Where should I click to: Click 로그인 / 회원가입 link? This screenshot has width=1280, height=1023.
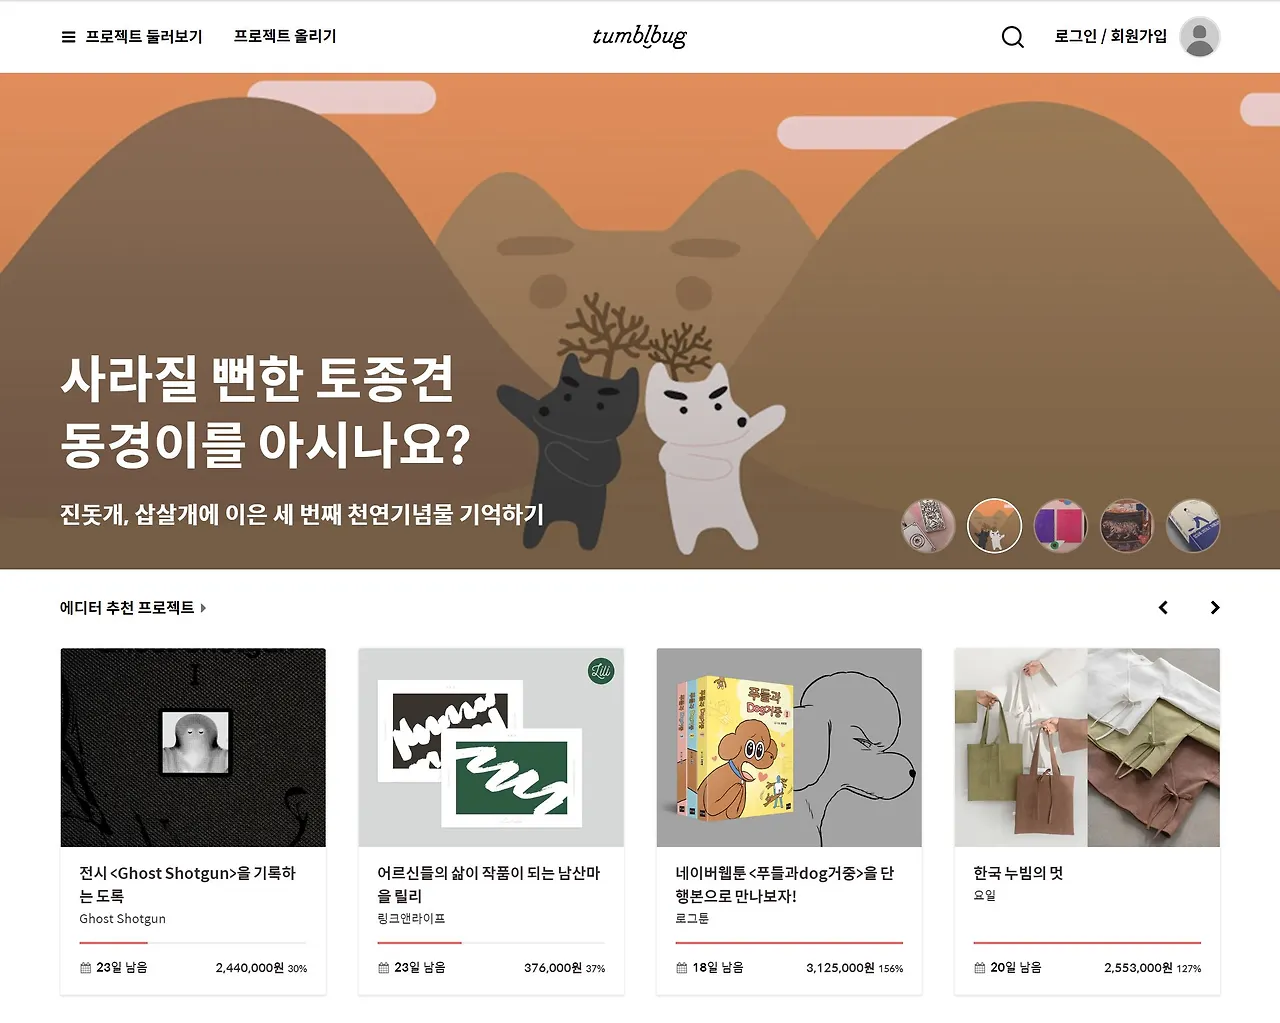pyautogui.click(x=1110, y=36)
